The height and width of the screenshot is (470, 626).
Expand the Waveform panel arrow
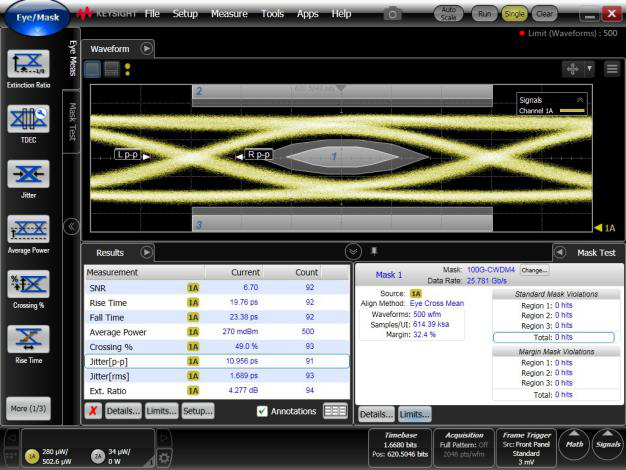pyautogui.click(x=147, y=48)
